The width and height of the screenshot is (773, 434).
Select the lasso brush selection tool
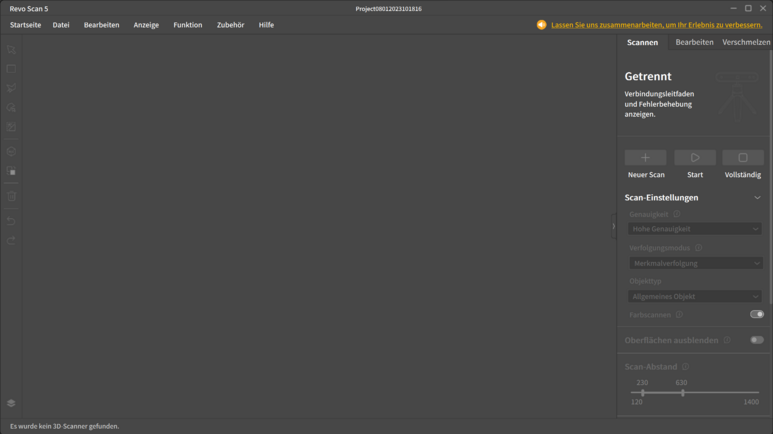pos(11,108)
